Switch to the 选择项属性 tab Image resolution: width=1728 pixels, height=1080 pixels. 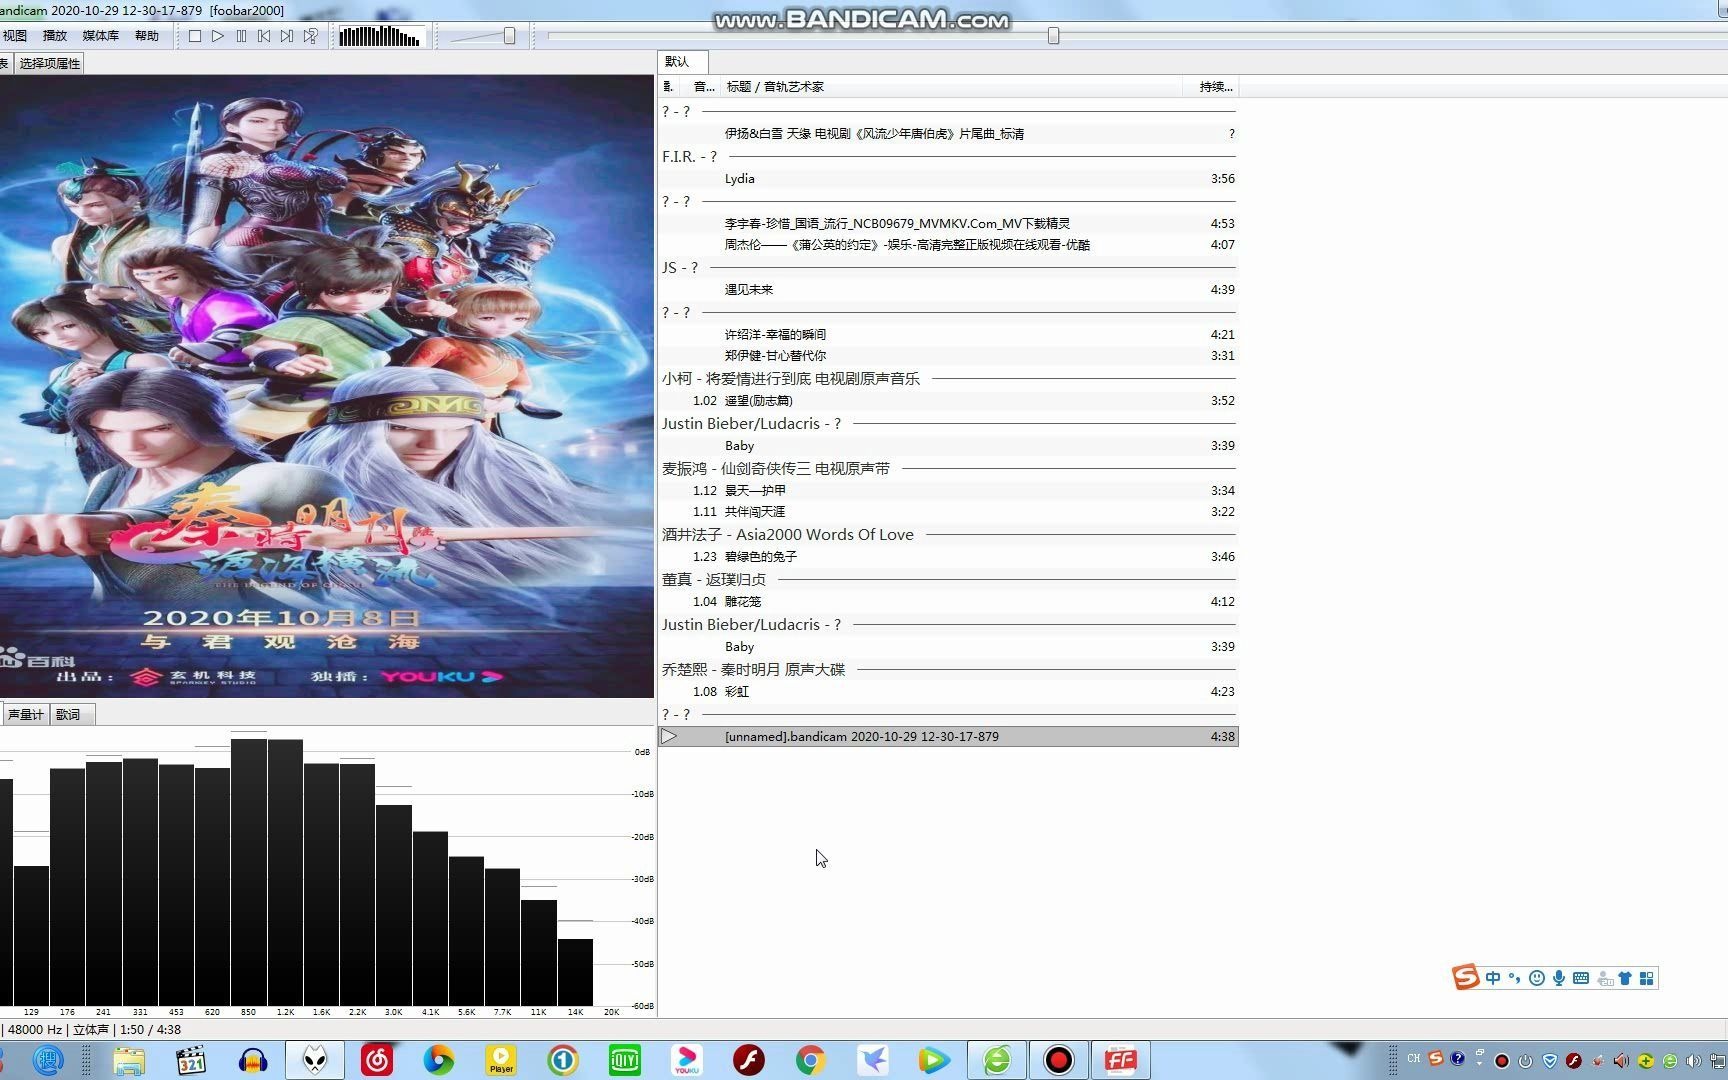[49, 63]
